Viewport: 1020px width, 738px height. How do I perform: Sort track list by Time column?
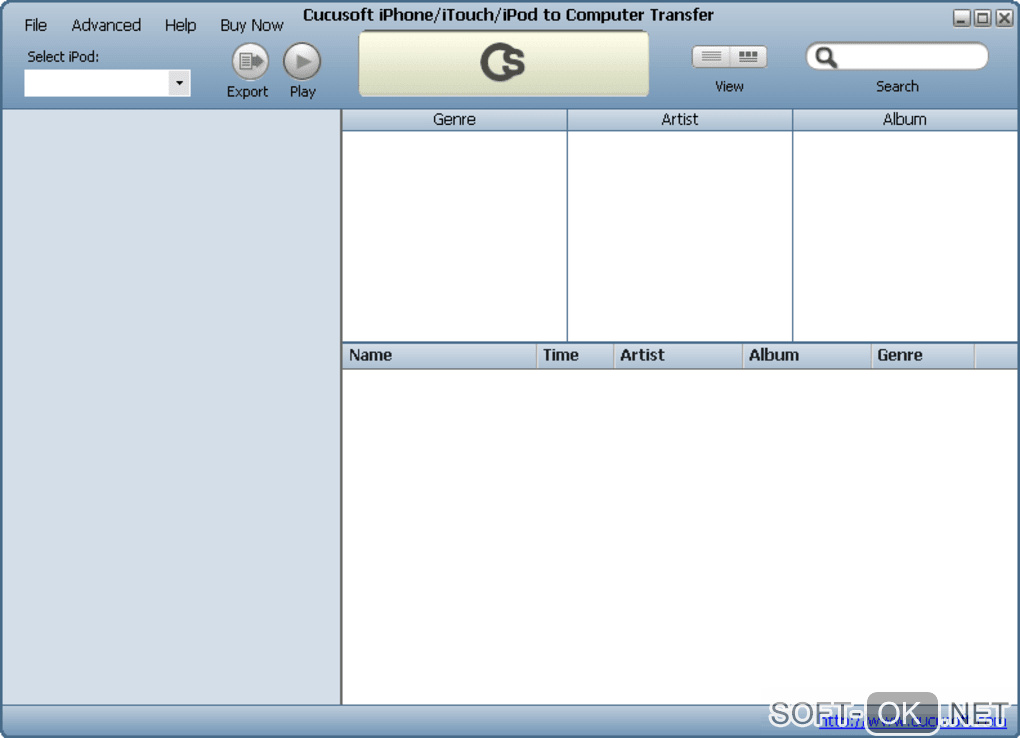575,355
